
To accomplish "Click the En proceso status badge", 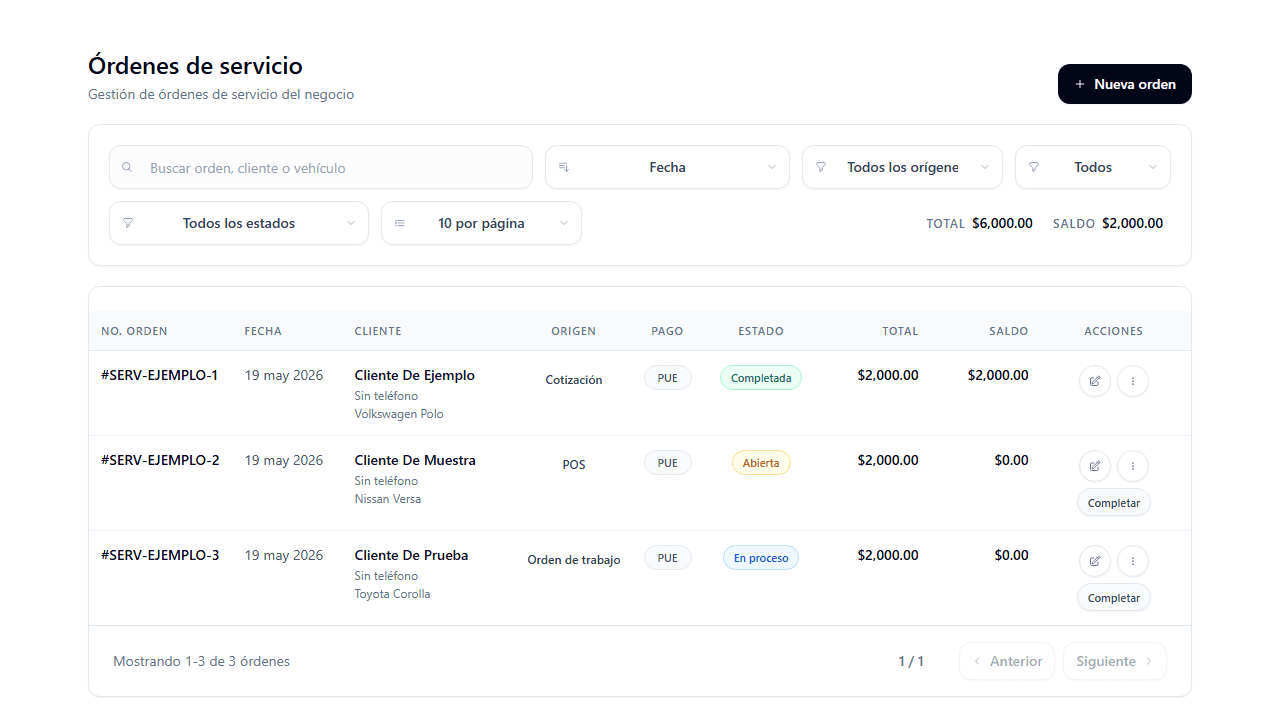I will click(x=761, y=558).
